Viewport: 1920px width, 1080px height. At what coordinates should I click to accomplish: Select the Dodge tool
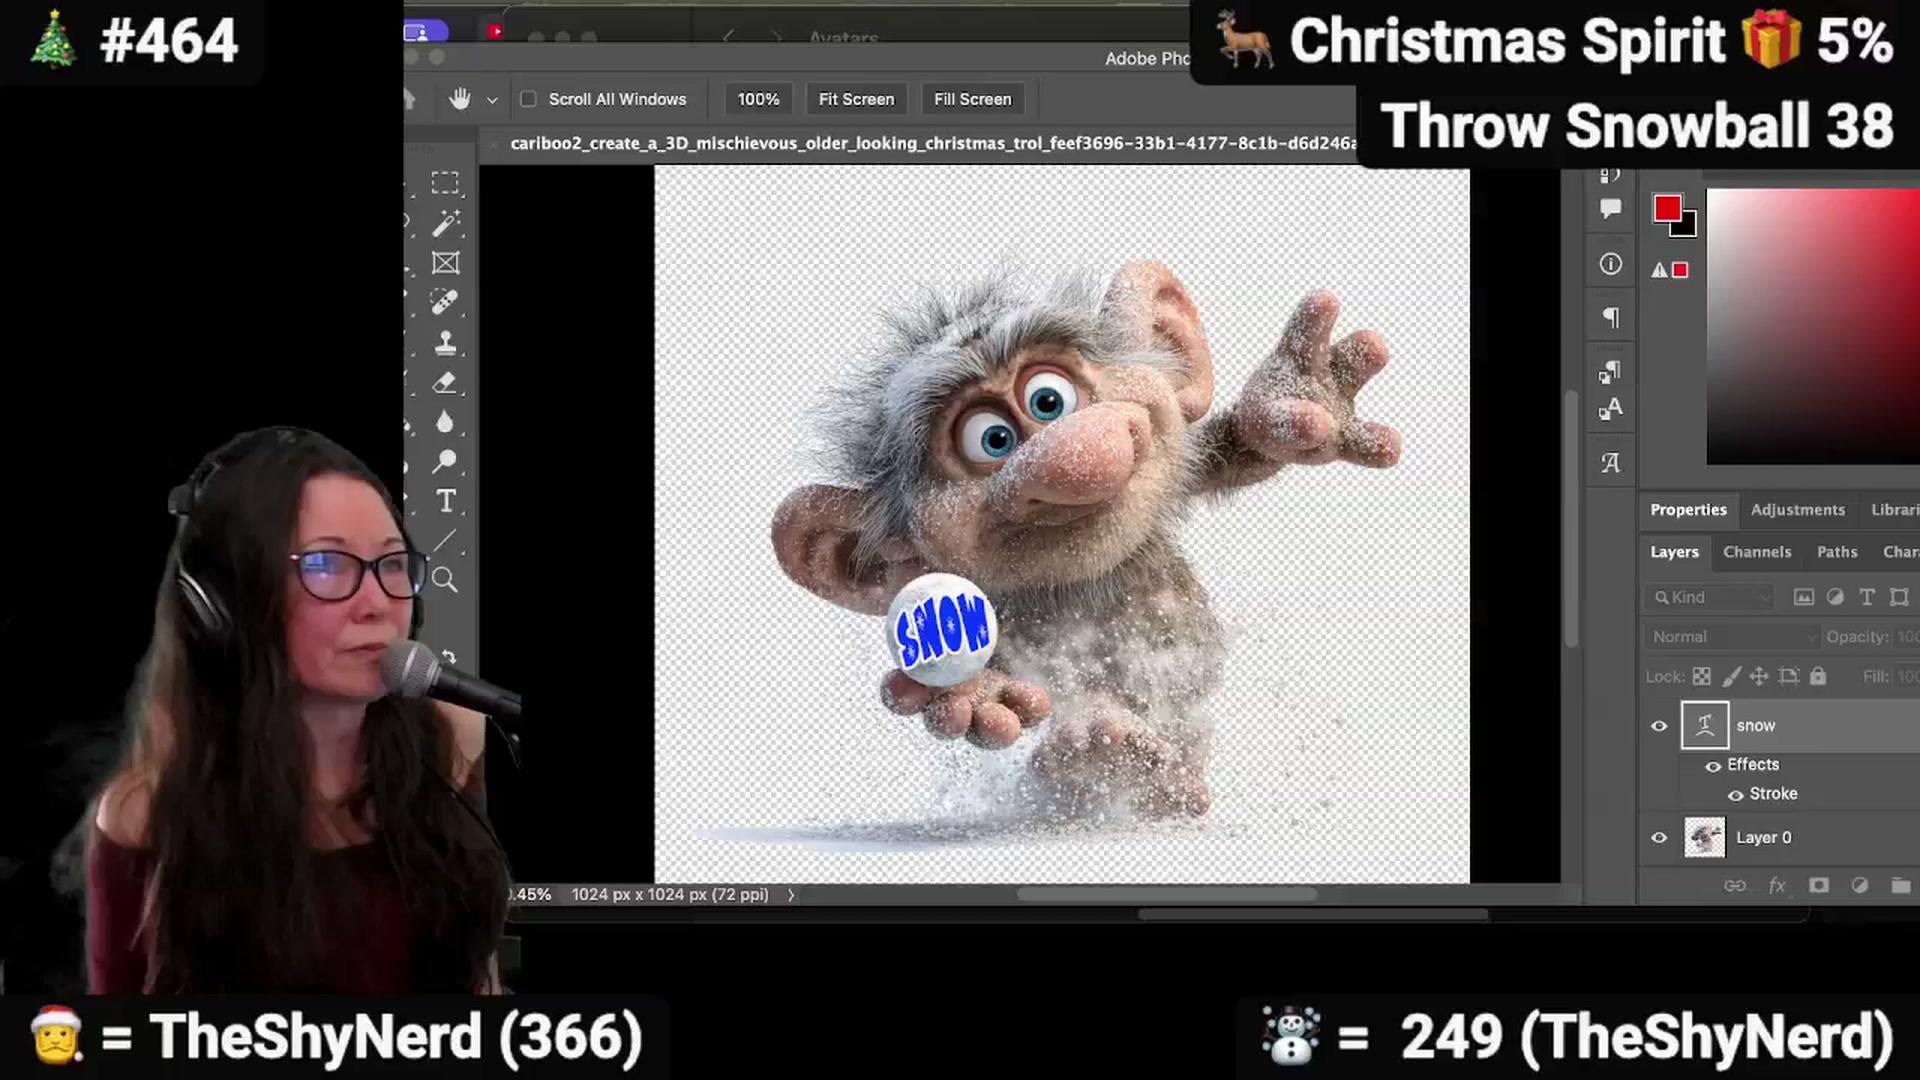point(445,461)
